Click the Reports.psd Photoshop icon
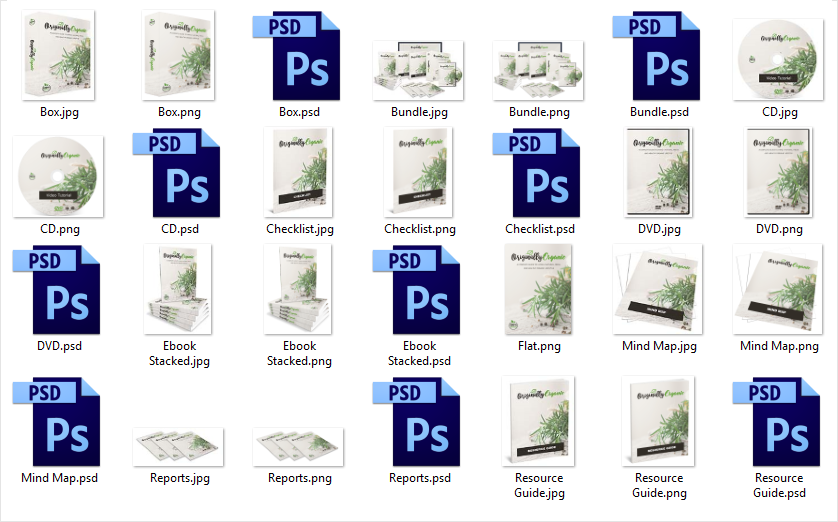The width and height of the screenshot is (838, 522). click(x=417, y=422)
